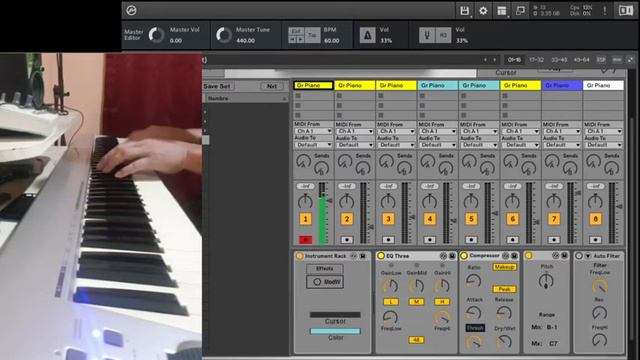
Task: Click track 1 green volume meter fader
Action: (x=322, y=213)
